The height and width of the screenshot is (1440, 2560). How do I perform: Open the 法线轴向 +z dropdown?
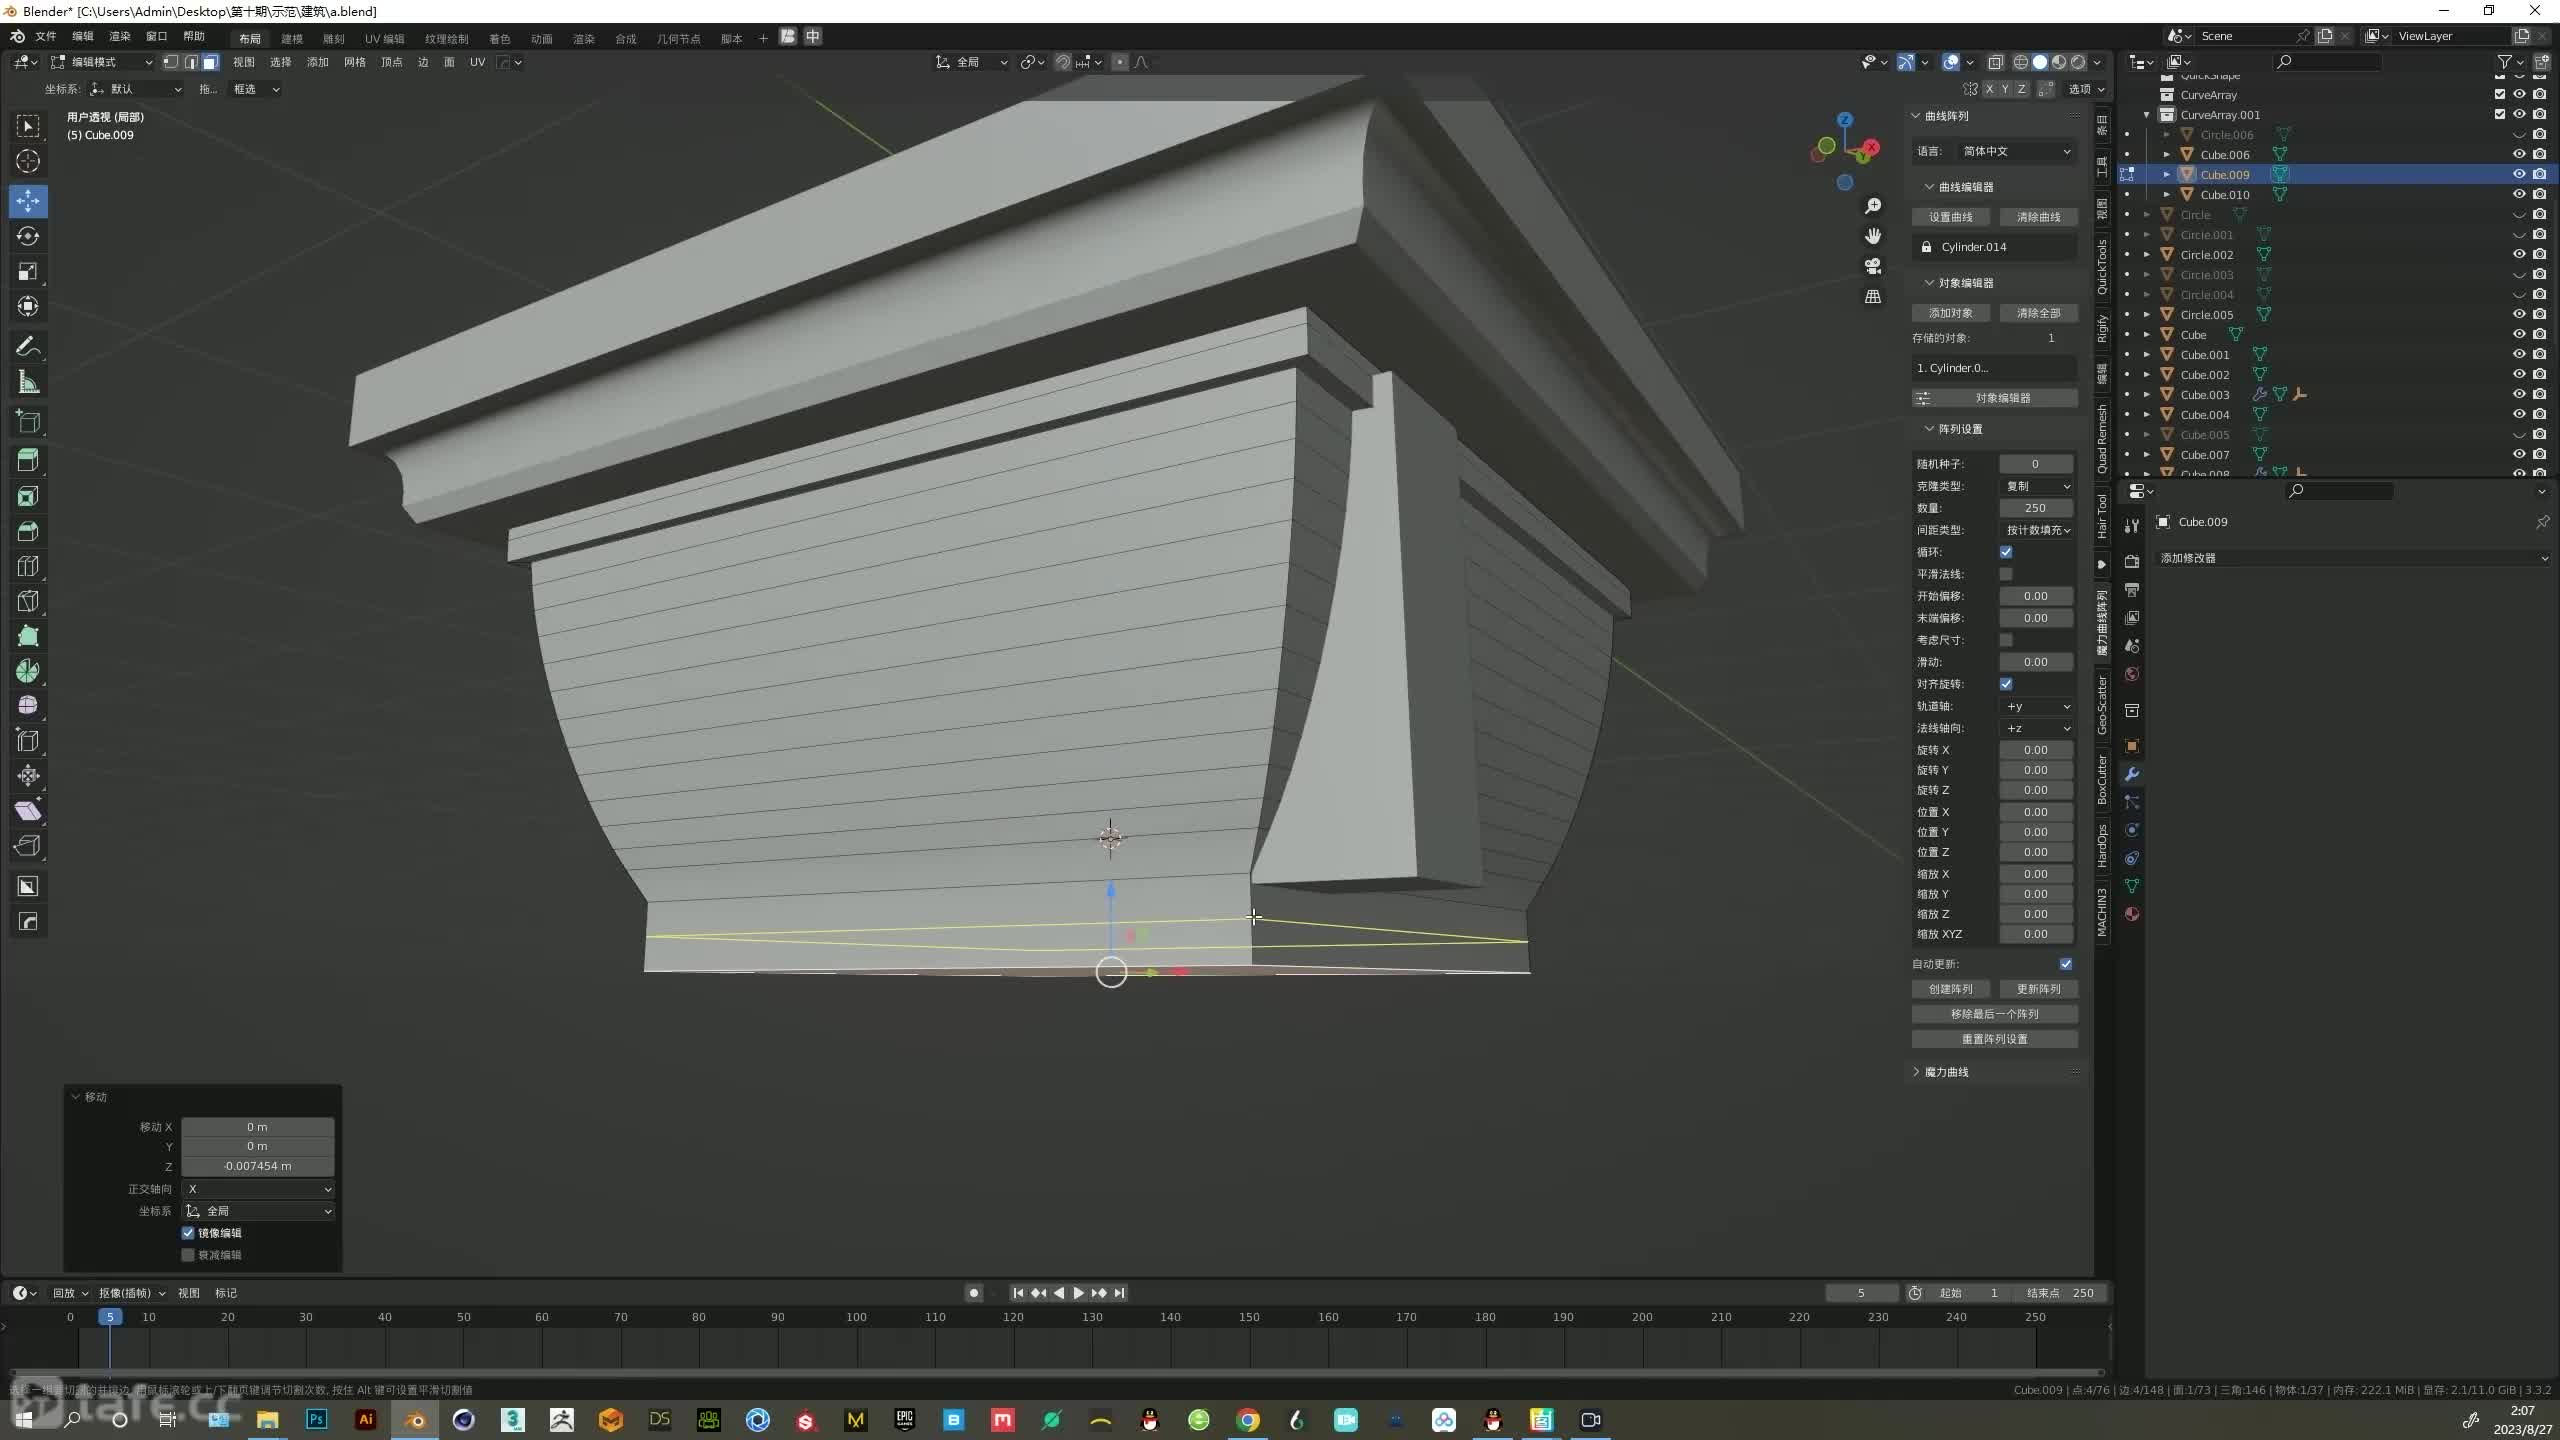2037,728
